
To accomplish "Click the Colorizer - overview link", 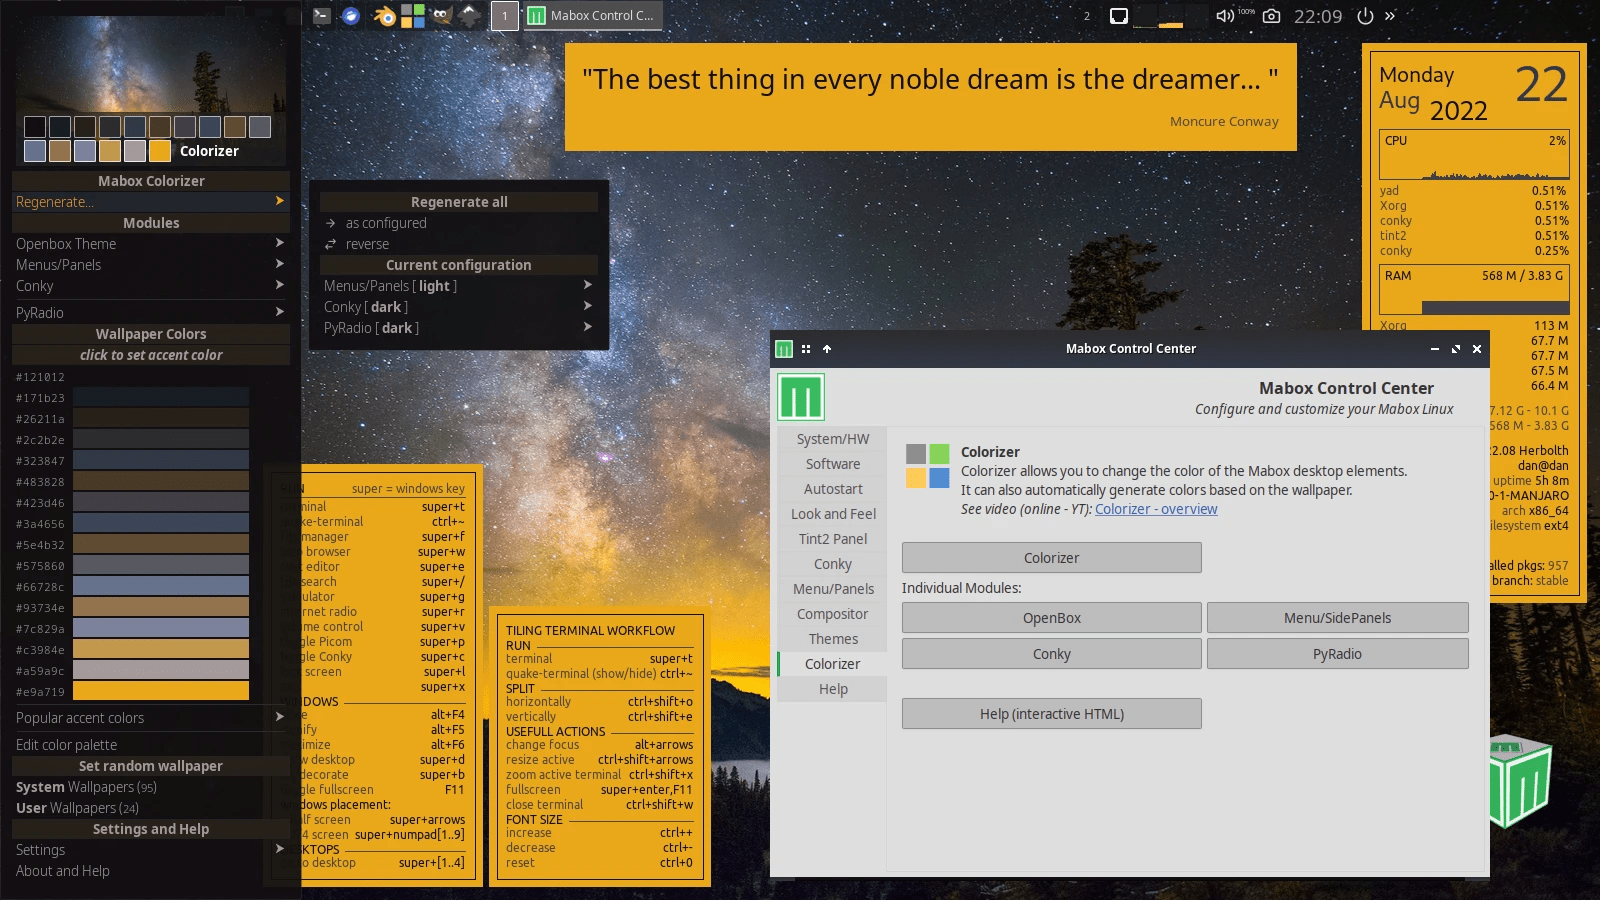I will point(1156,509).
